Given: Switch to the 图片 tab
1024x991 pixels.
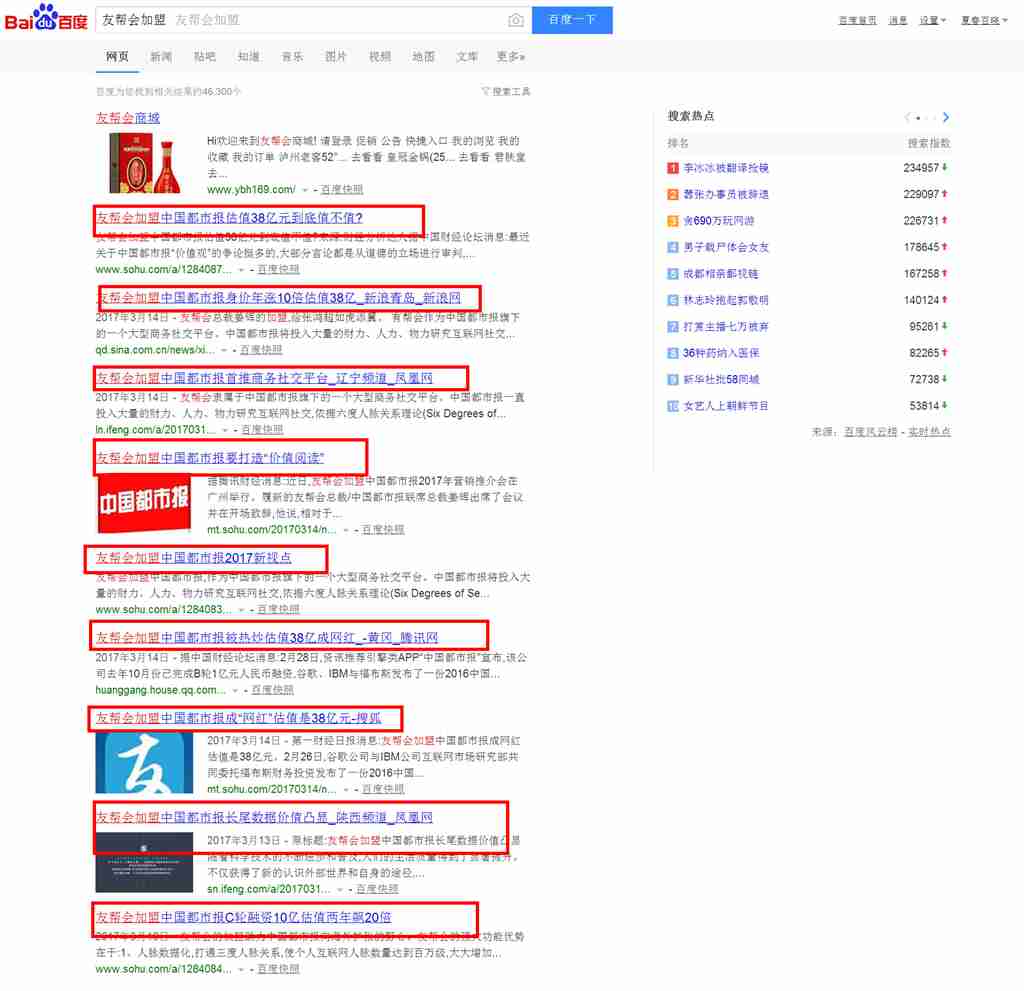Looking at the screenshot, I should (336, 57).
